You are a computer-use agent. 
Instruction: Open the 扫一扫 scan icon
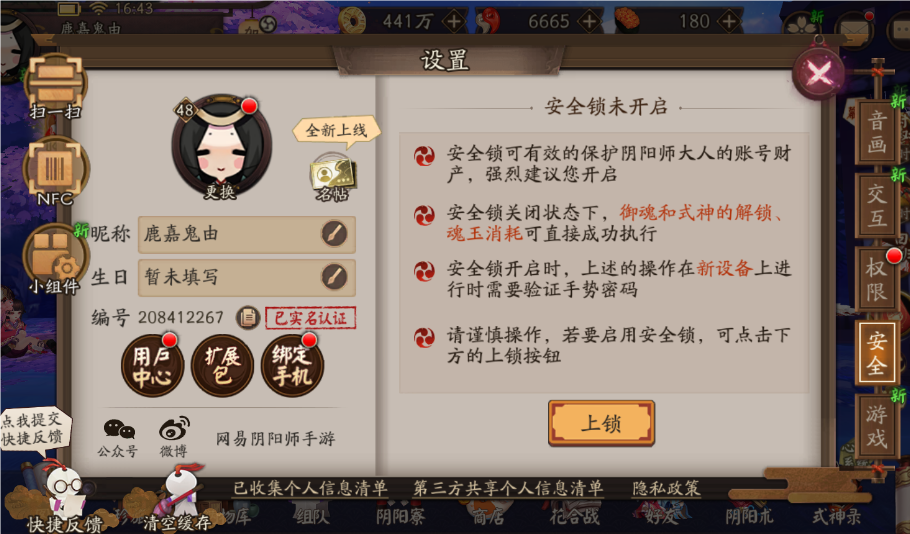(55, 86)
